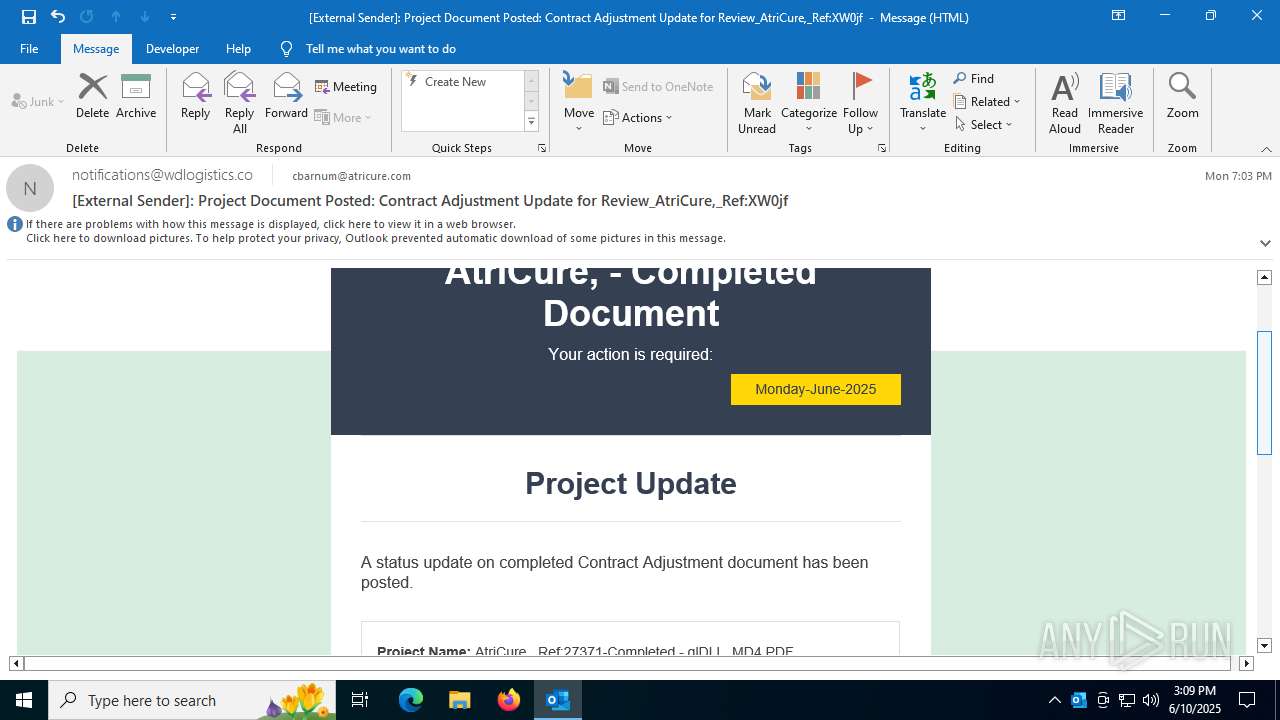Click the Next Item down arrow

[145, 17]
